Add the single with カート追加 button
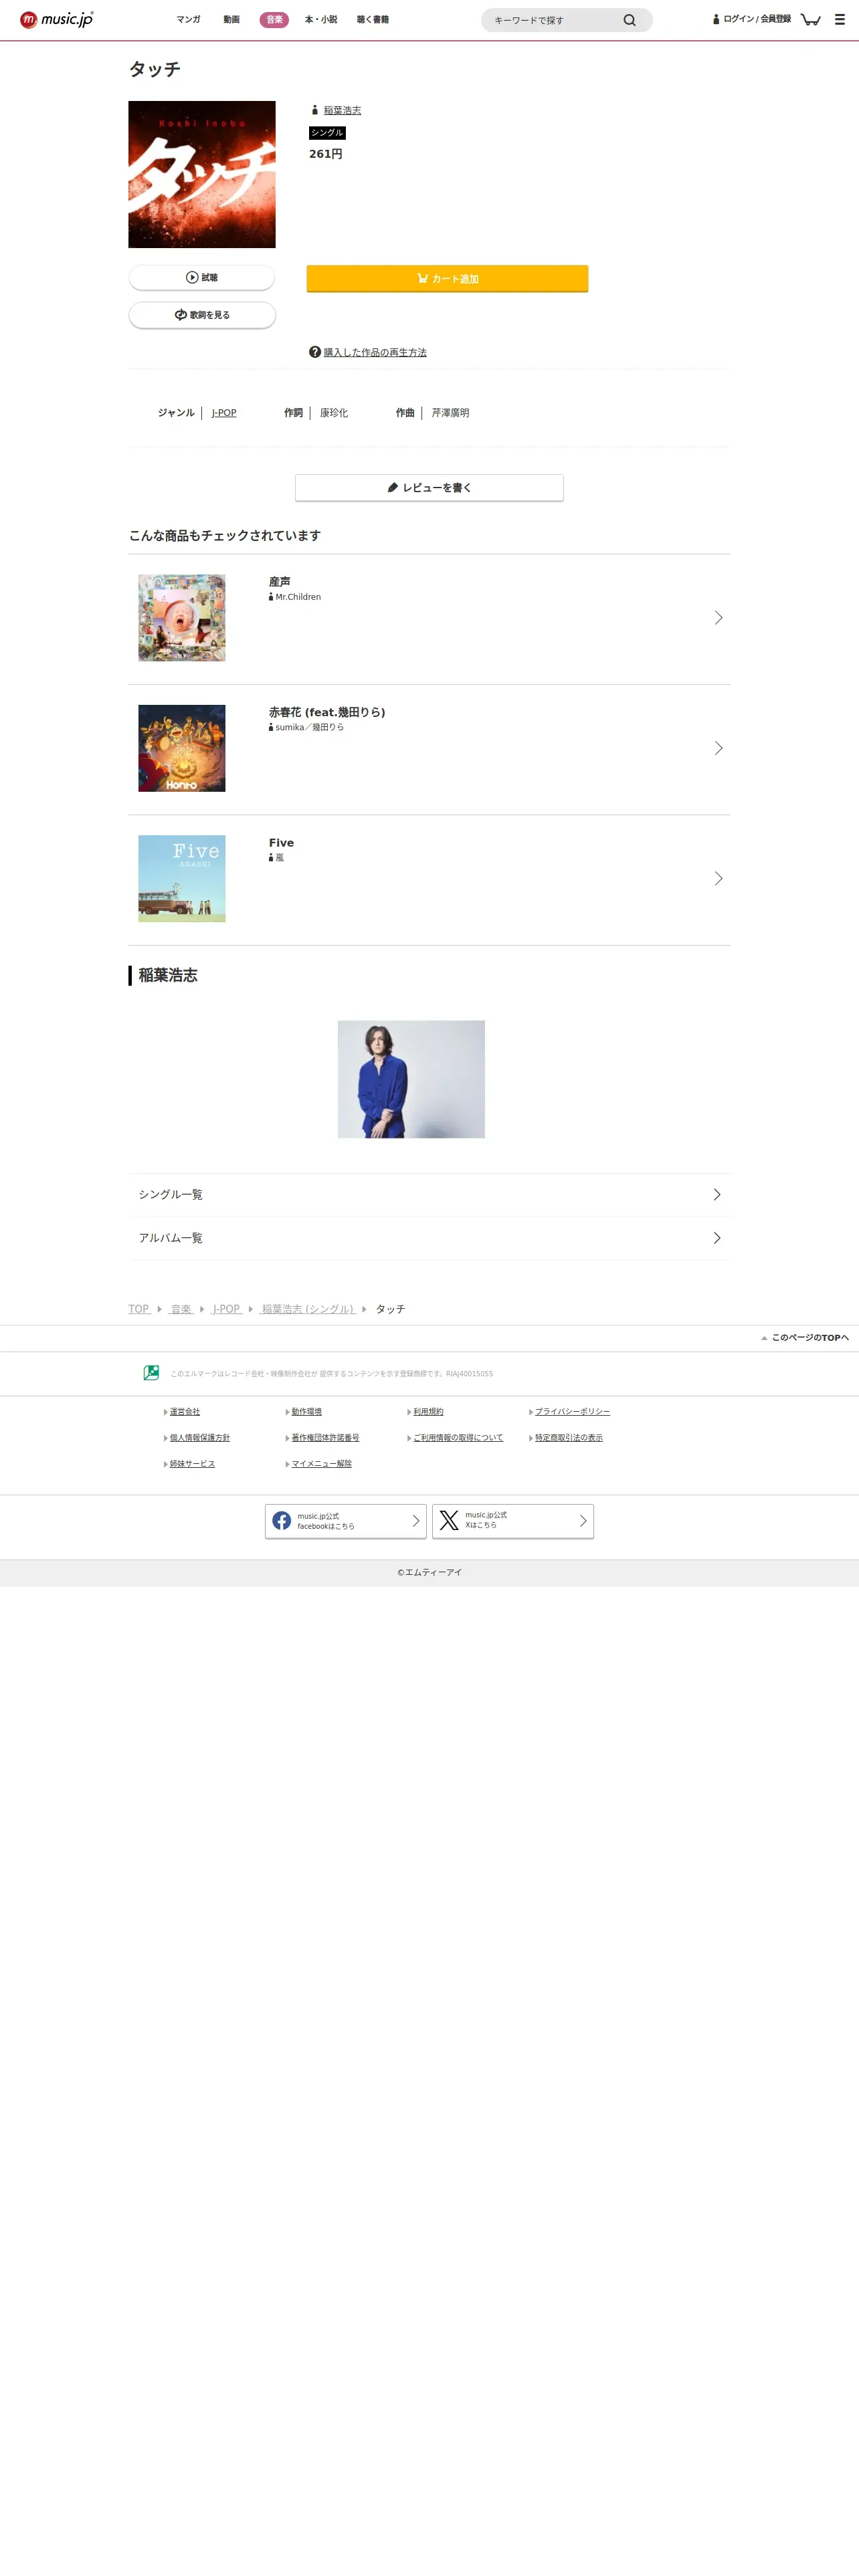This screenshot has height=2576, width=859. click(x=447, y=279)
